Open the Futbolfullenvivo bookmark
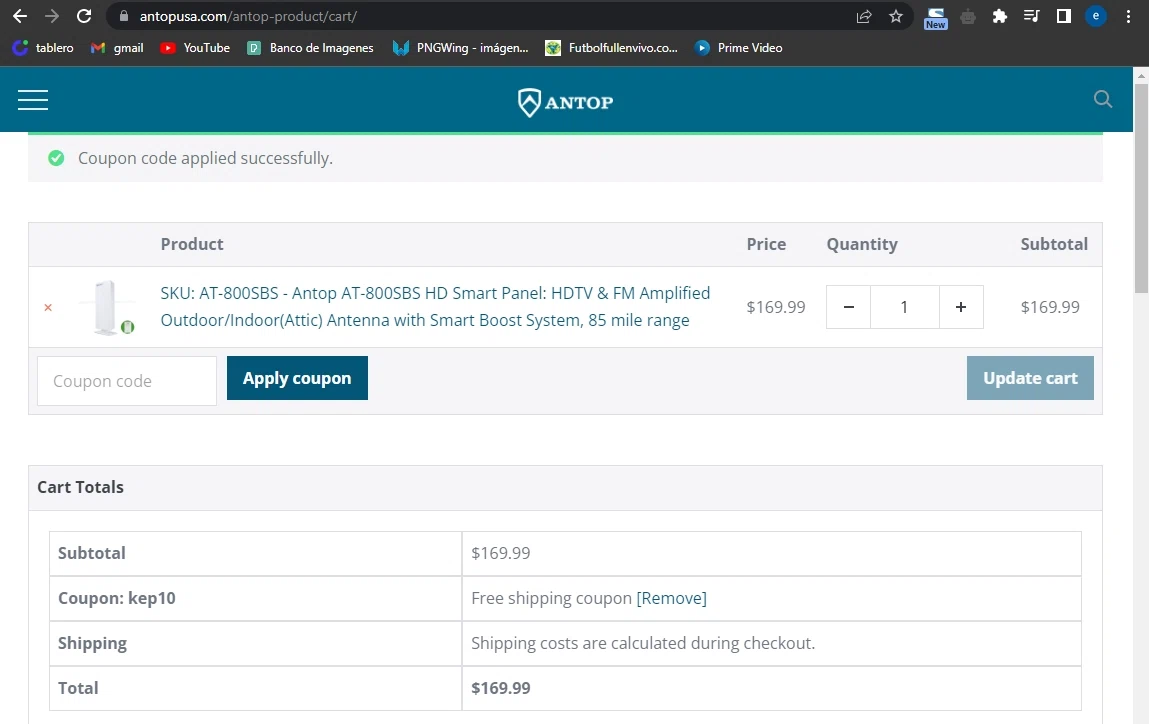 coord(612,48)
